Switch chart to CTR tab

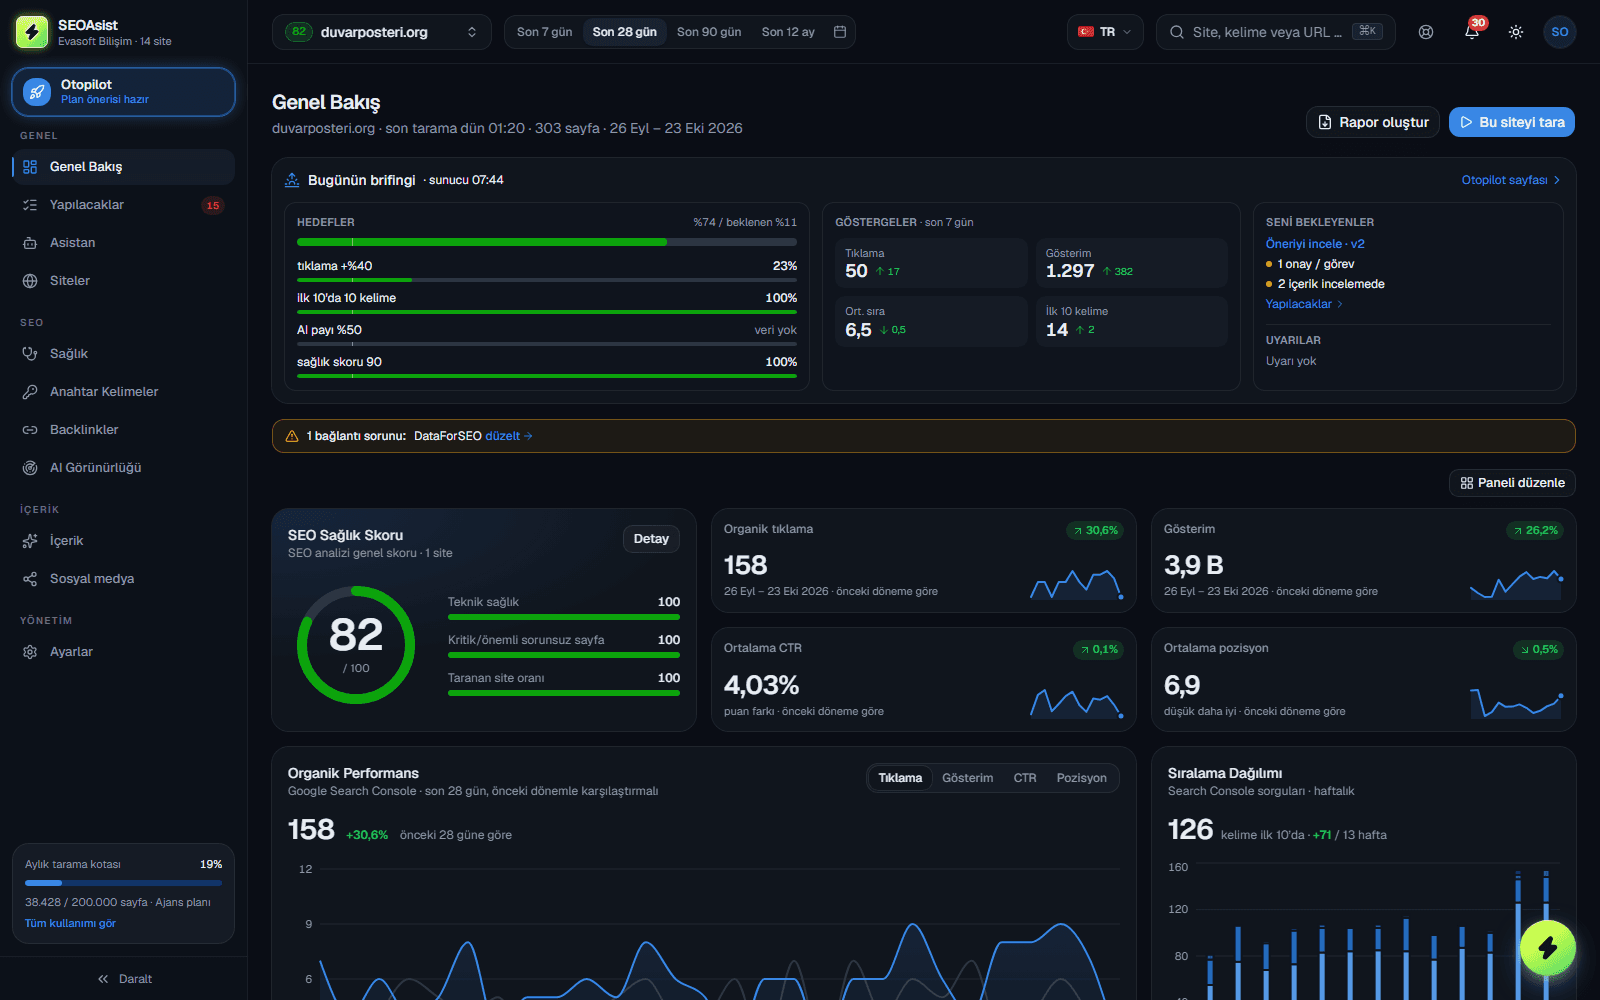1025,778
